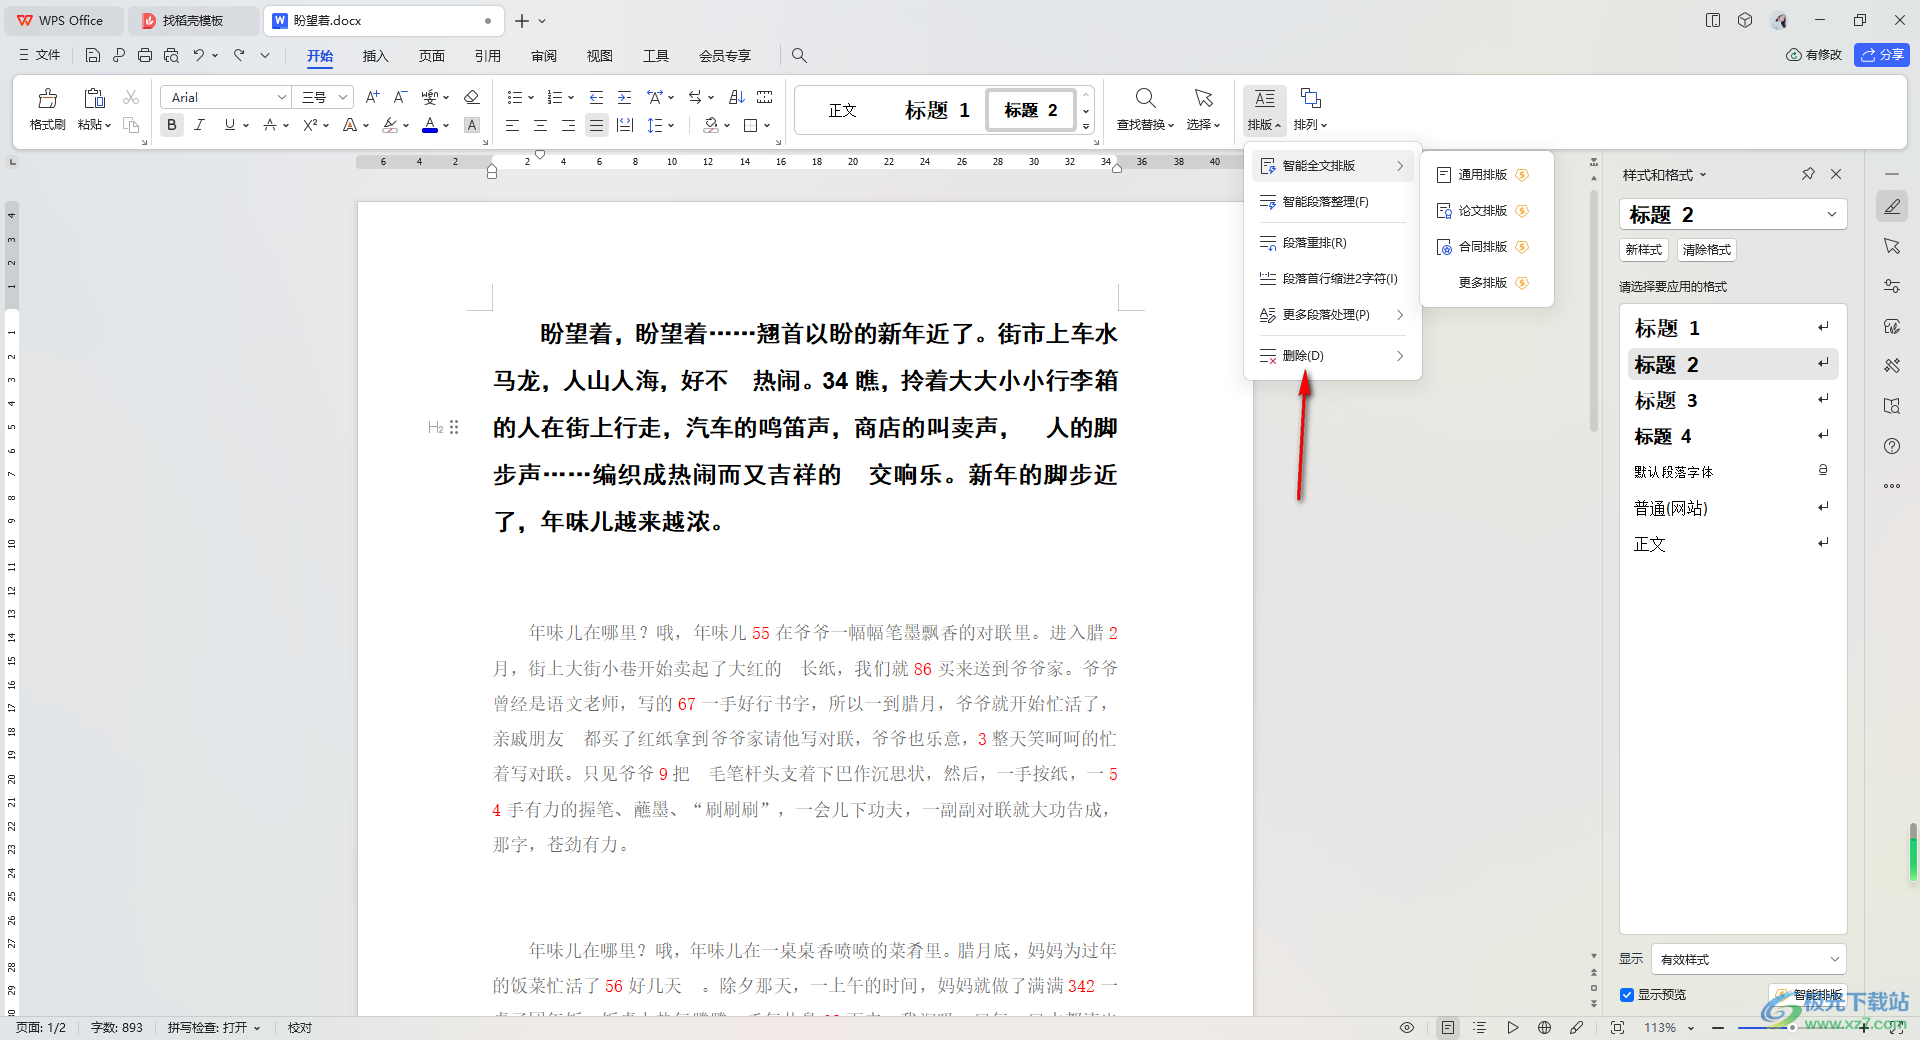Select 普通(网站) in the styles list

[1733, 508]
